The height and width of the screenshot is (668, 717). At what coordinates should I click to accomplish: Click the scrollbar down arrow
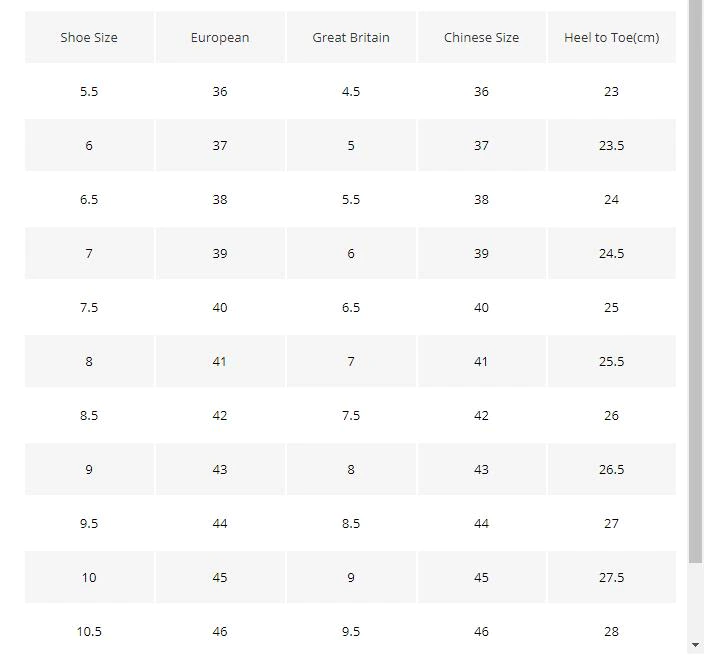(695, 645)
